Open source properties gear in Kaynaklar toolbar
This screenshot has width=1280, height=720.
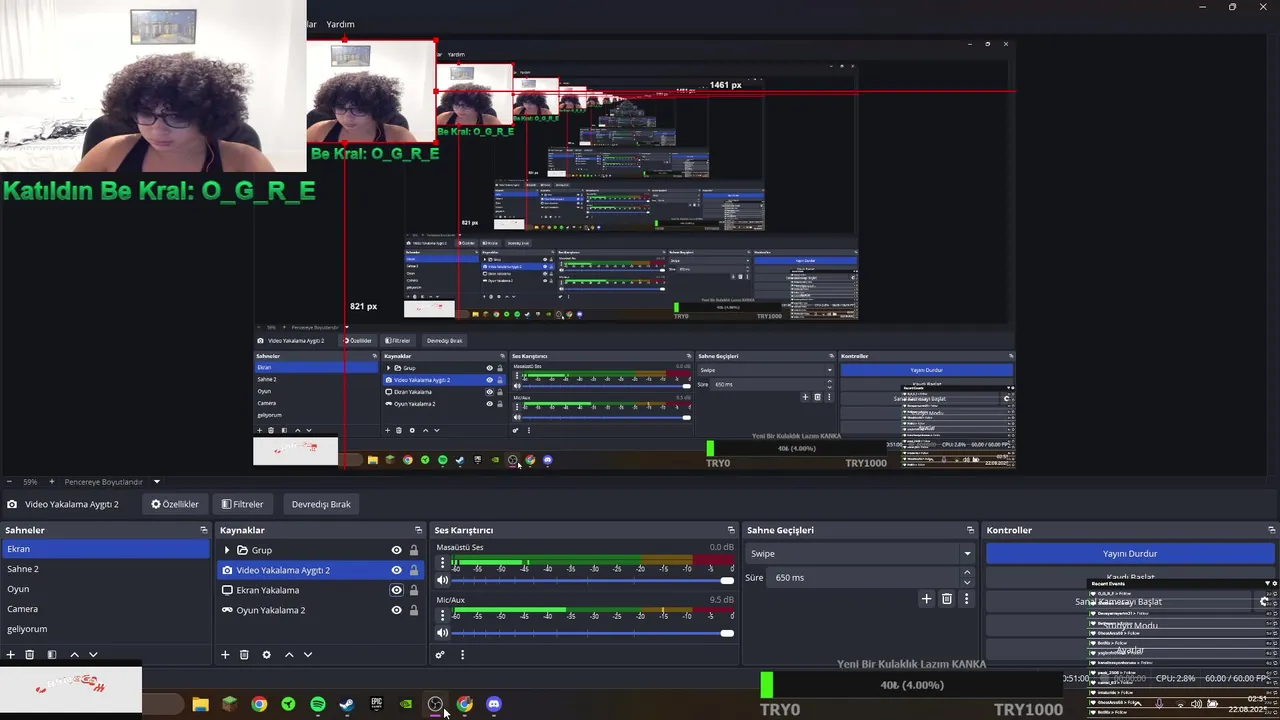click(266, 654)
